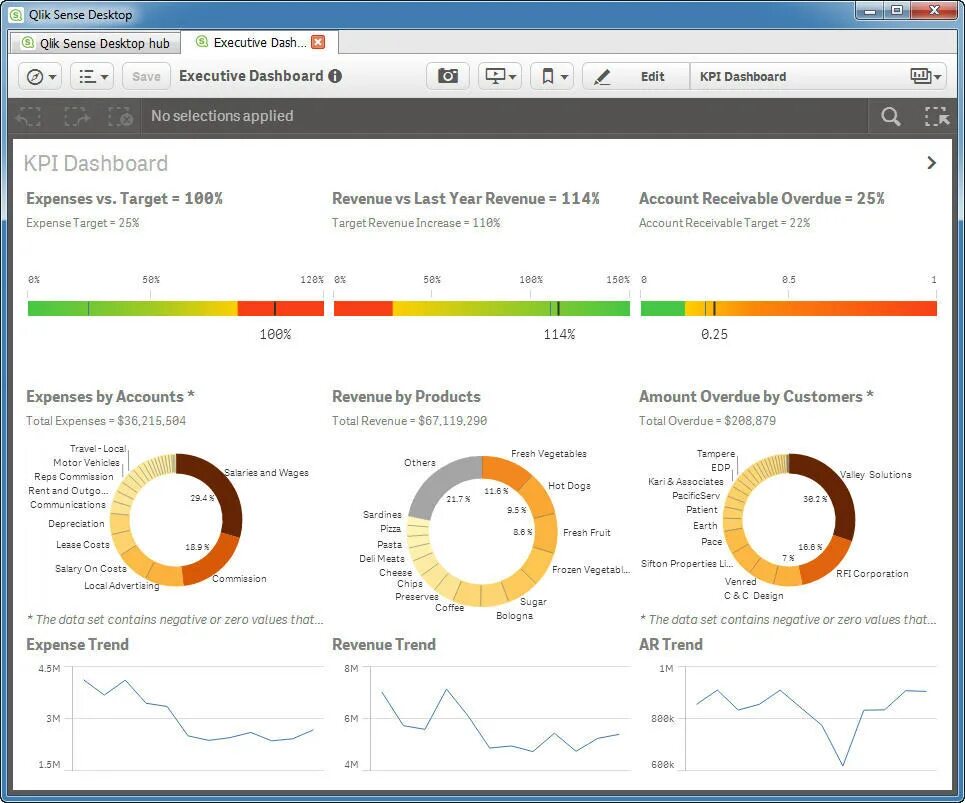This screenshot has height=803, width=965.
Task: Take a snapshot with the camera icon
Action: [447, 76]
